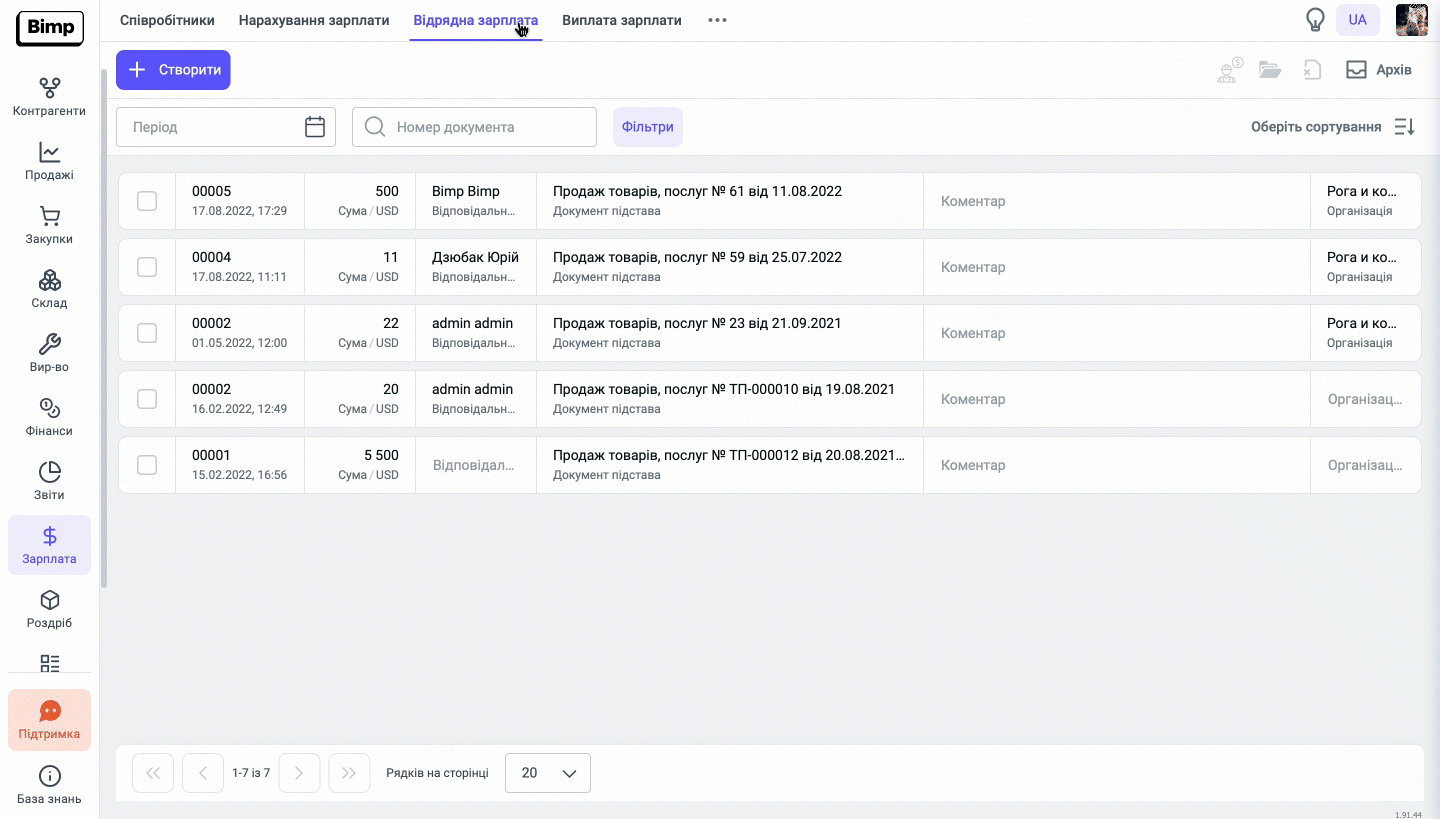Click the date 16.02.2022, 12:49
Viewport: 1440px width, 819px height.
(x=239, y=409)
